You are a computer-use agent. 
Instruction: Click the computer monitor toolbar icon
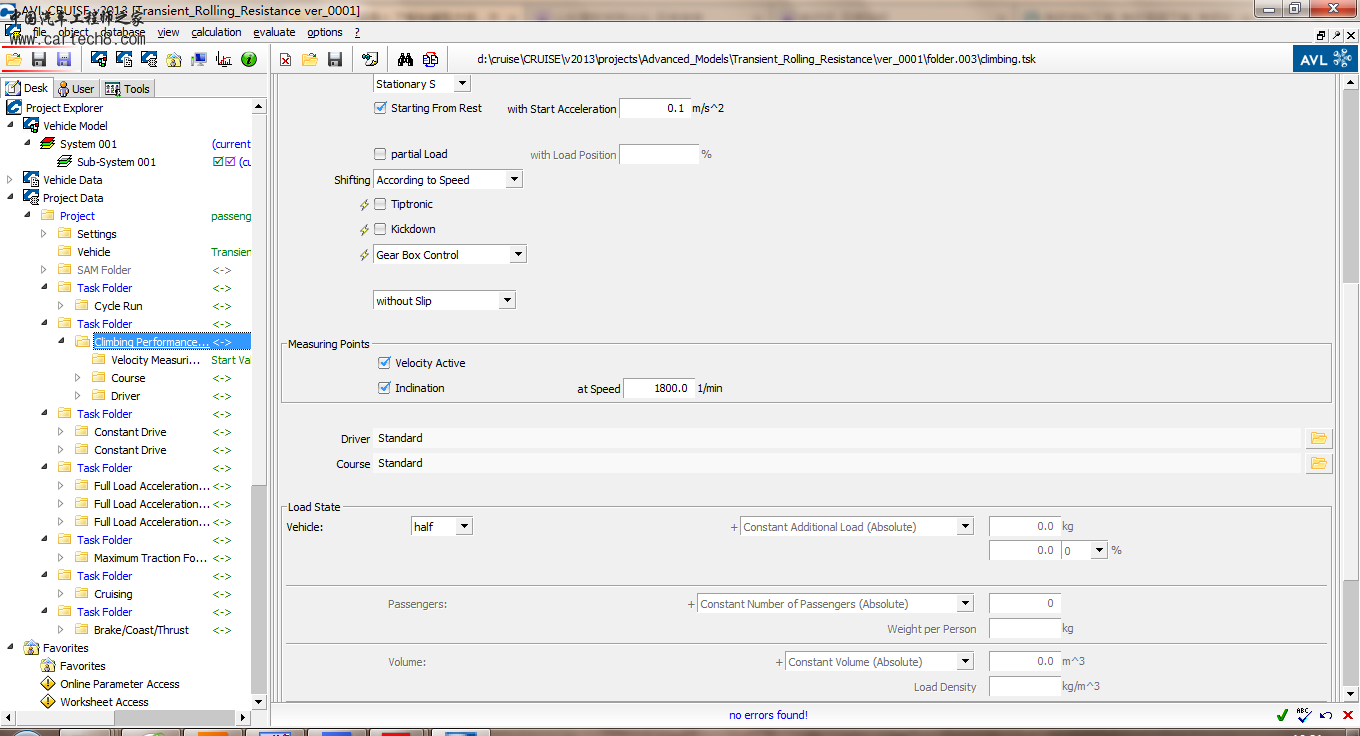tap(199, 59)
